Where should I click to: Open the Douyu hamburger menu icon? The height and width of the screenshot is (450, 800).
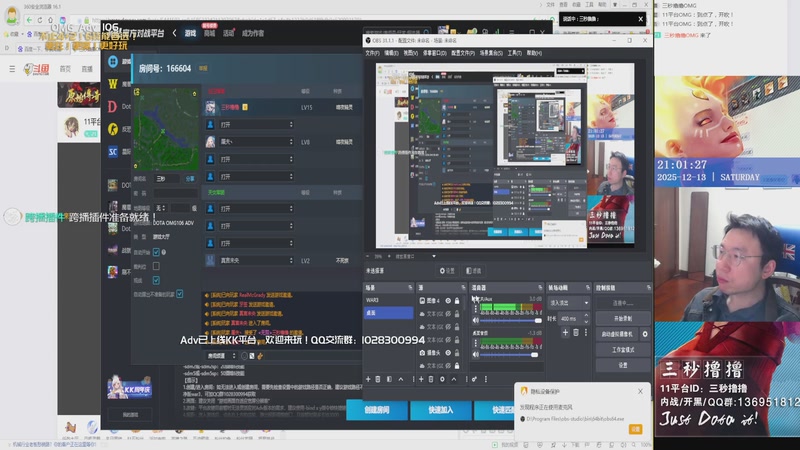(x=12, y=68)
